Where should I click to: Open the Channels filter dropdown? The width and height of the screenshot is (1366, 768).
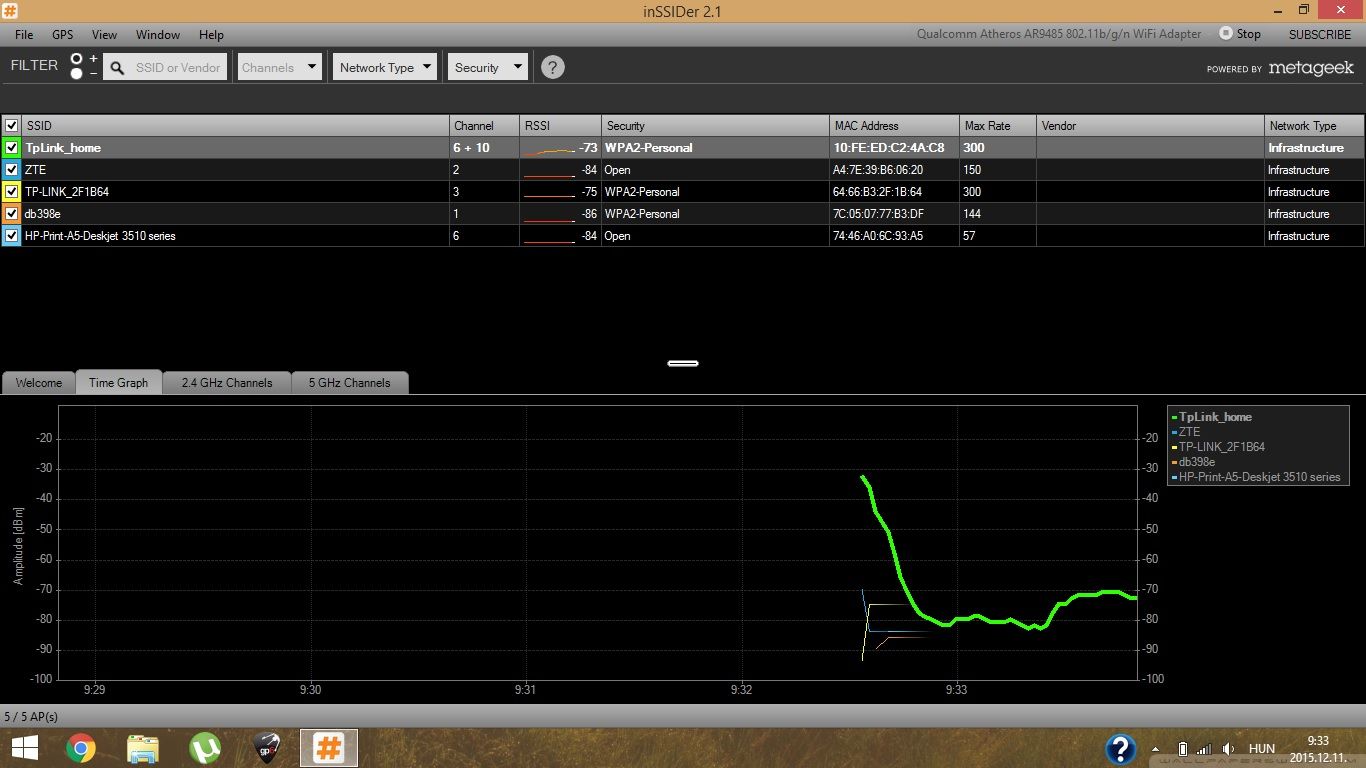(x=279, y=67)
